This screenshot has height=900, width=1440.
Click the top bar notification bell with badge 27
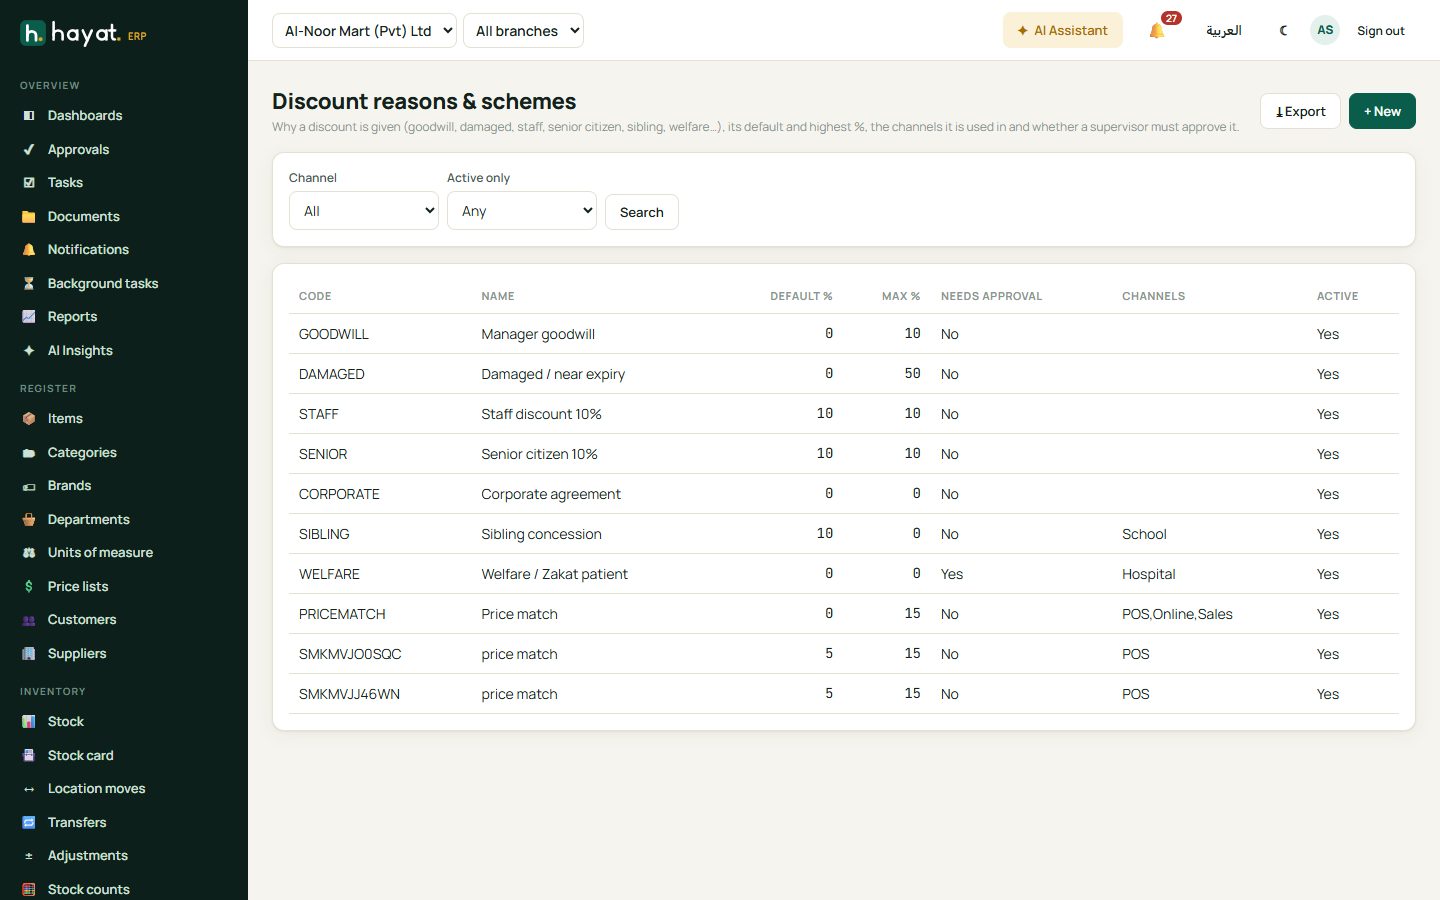(x=1157, y=30)
